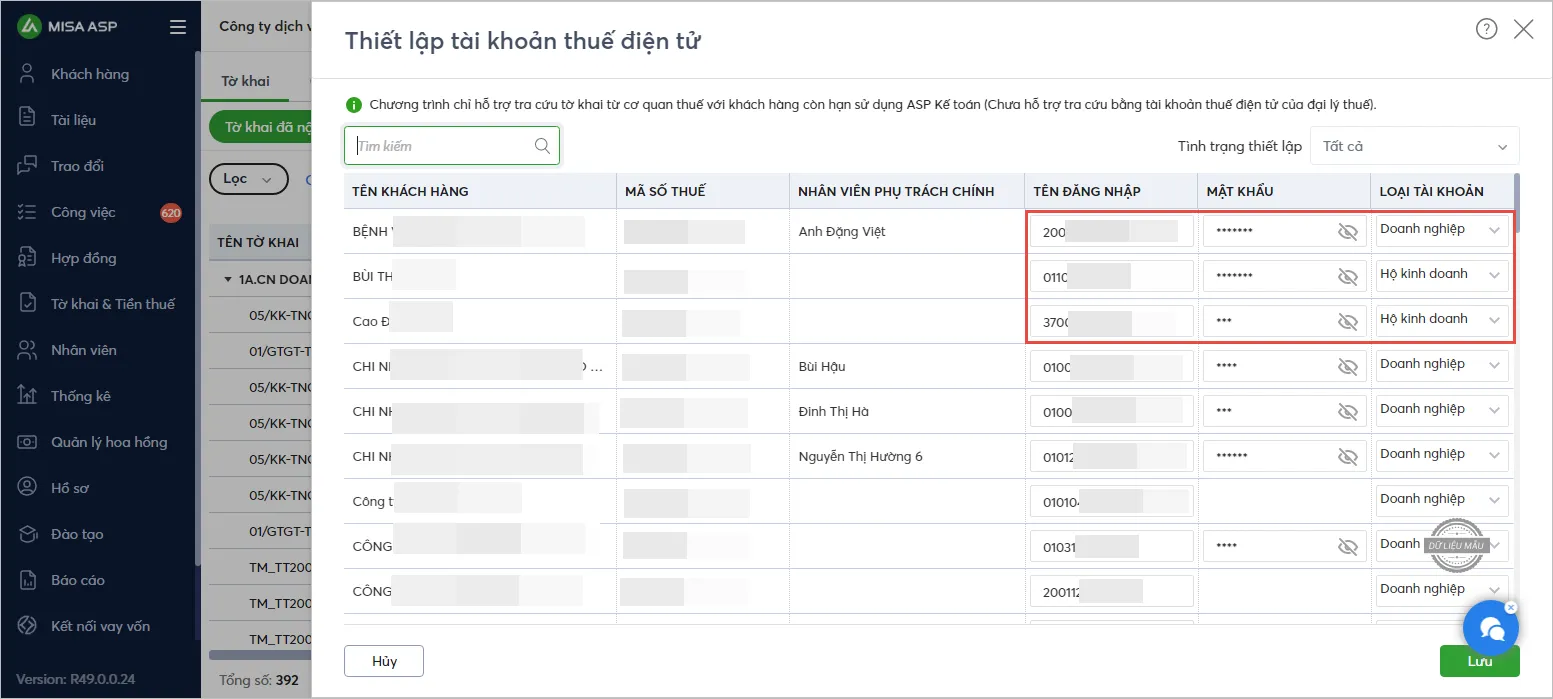1553x699 pixels.
Task: Show password for login starting 3700
Action: (1348, 322)
